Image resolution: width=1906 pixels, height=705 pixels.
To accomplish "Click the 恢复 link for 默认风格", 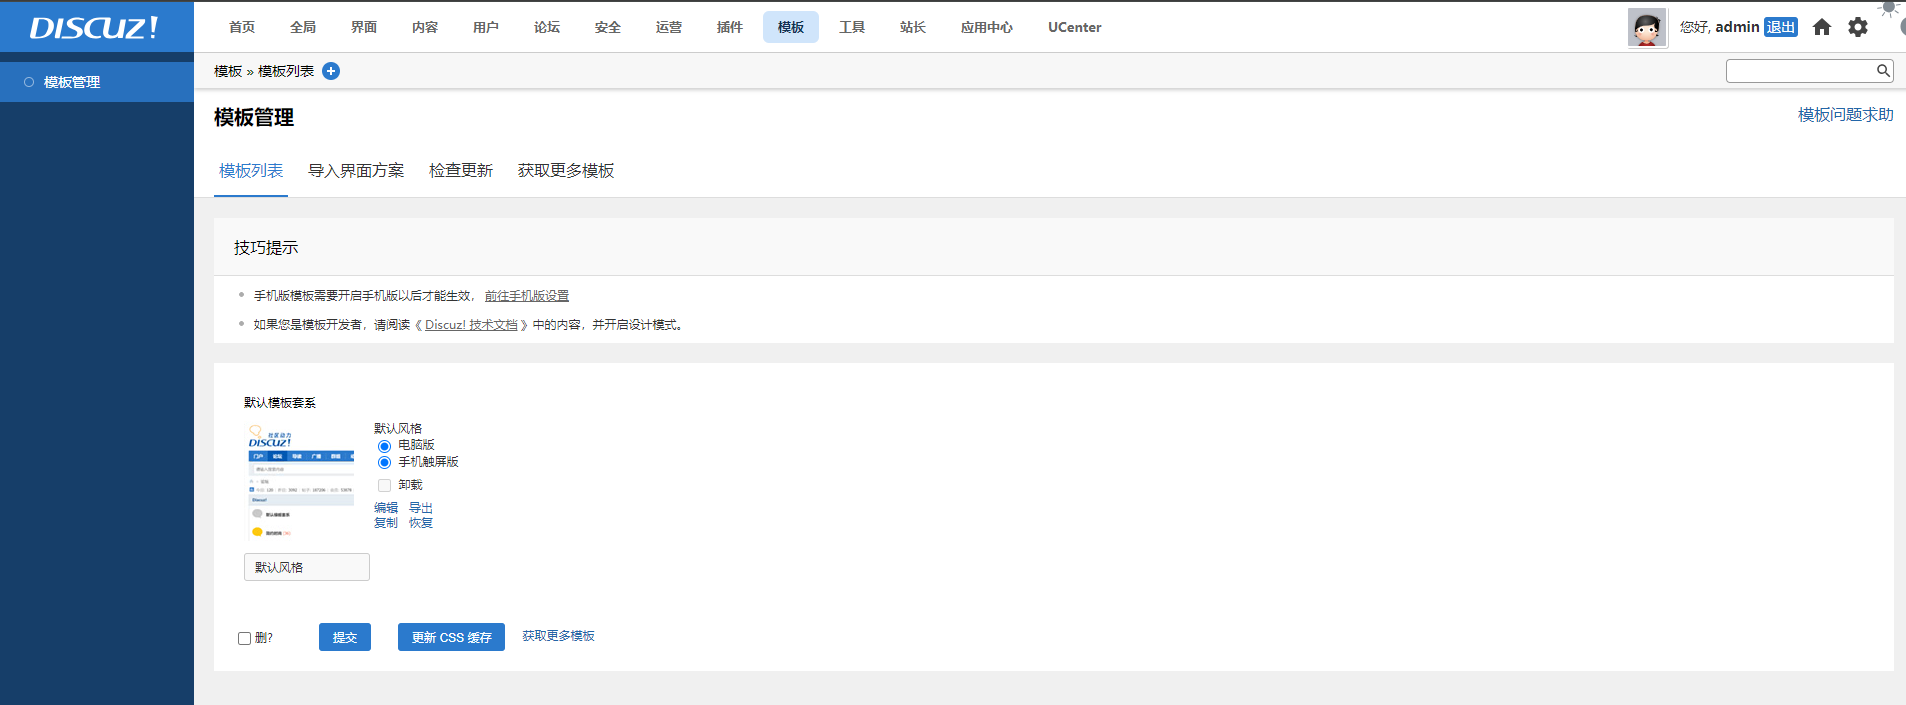I will [x=421, y=523].
